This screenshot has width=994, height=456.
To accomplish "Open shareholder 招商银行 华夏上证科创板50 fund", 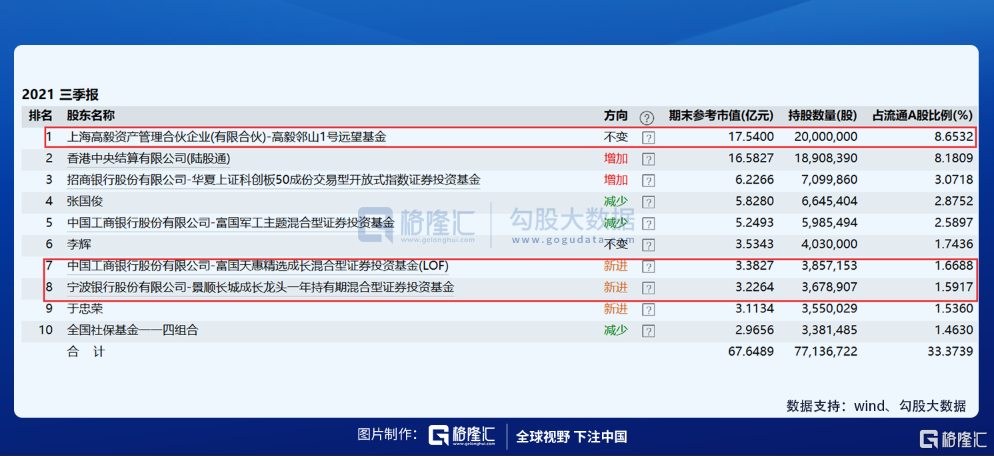I will (x=274, y=179).
